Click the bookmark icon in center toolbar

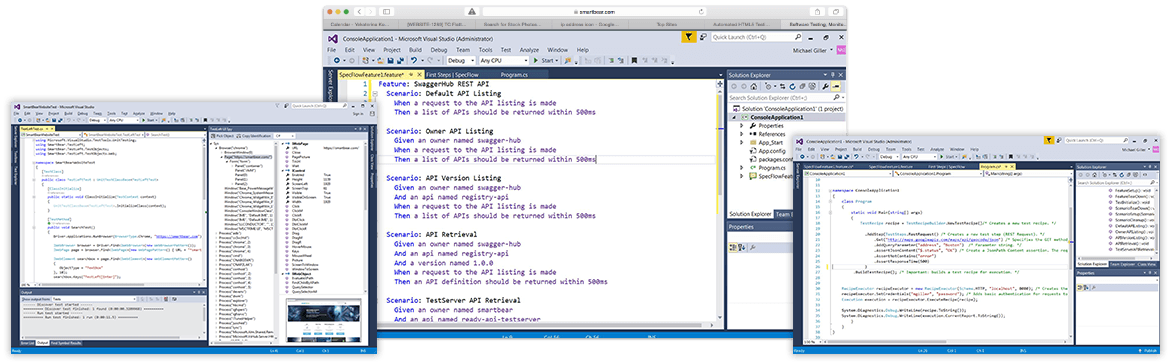point(634,60)
